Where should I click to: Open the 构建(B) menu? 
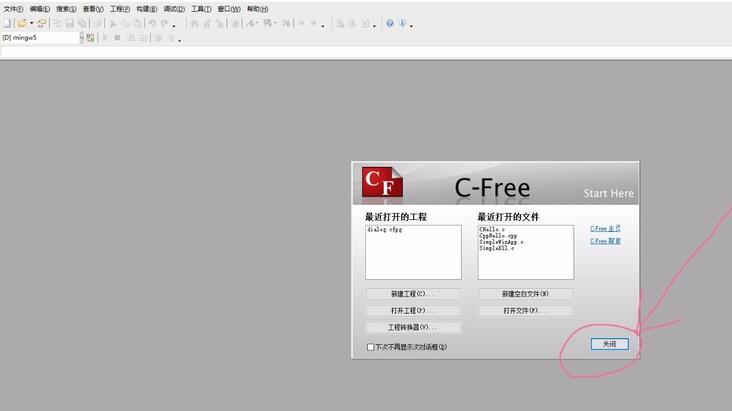(x=147, y=9)
